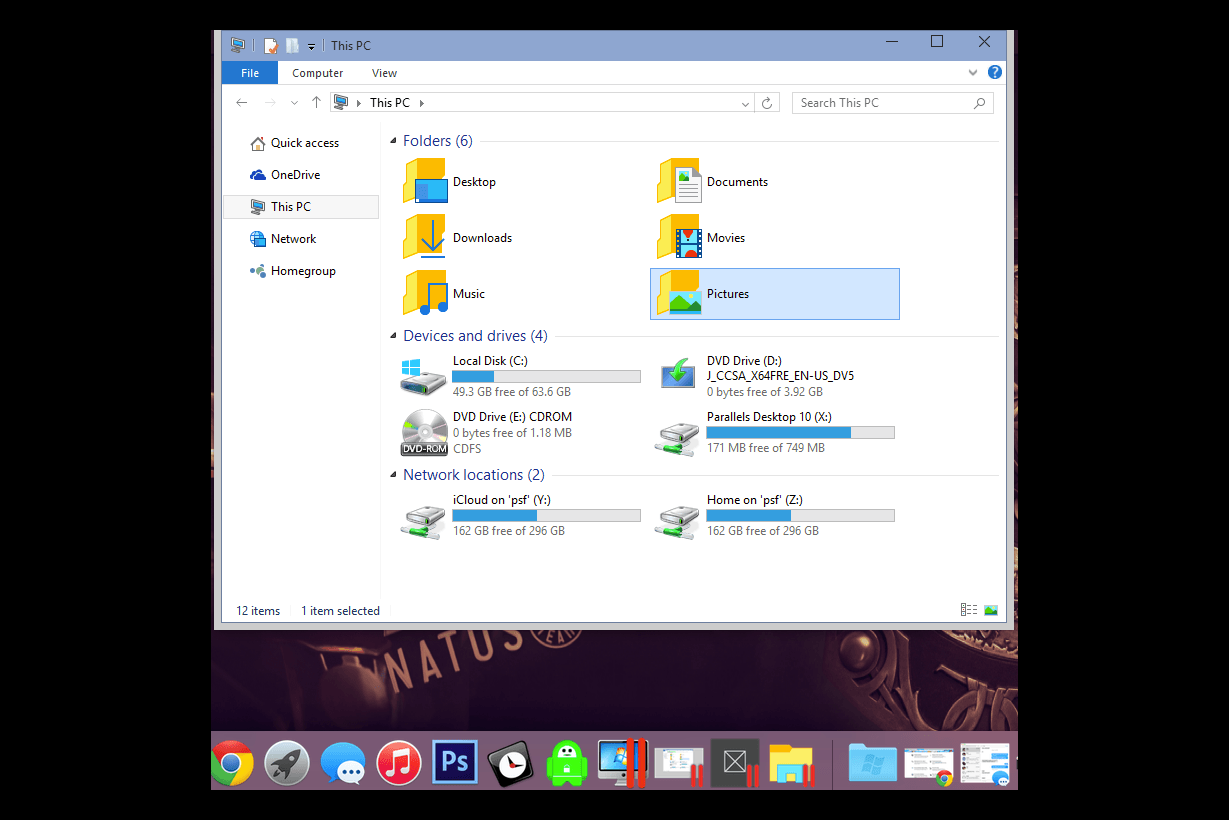
Task: Click address bar This PC path
Action: point(389,103)
